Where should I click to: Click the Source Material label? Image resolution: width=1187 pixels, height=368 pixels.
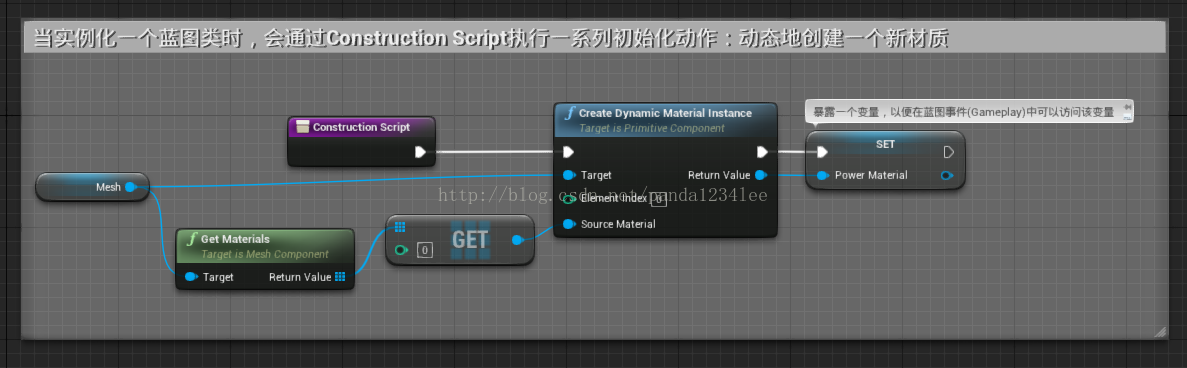[618, 224]
